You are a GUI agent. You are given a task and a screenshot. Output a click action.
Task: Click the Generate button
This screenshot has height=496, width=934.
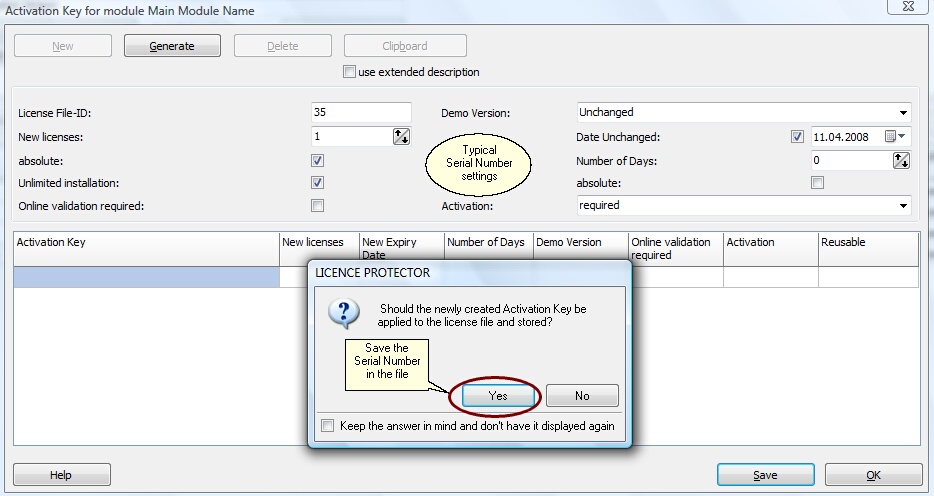(x=172, y=46)
